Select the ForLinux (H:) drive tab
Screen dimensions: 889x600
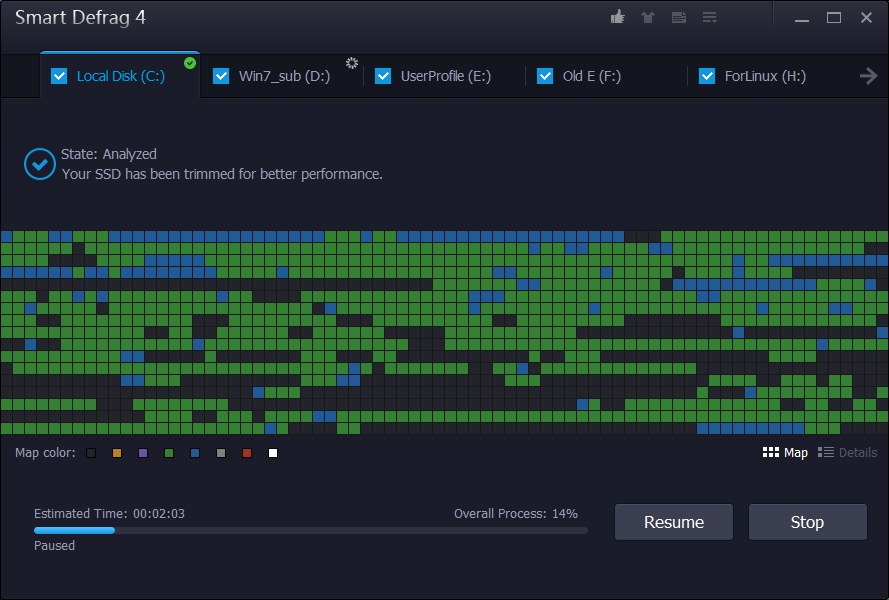click(765, 76)
